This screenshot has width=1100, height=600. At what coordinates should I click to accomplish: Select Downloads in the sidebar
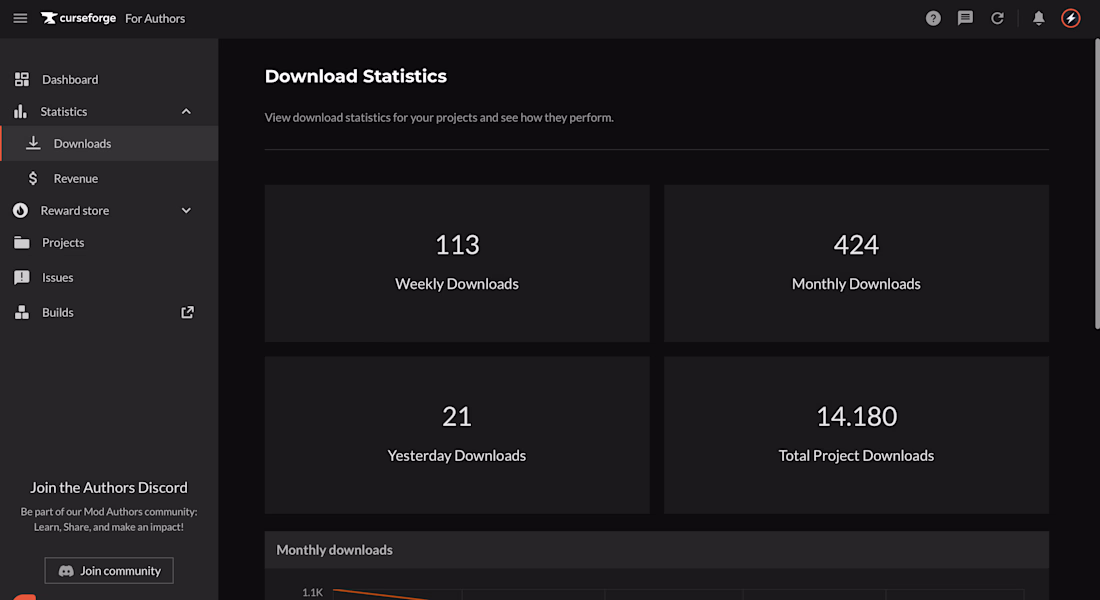click(x=82, y=143)
